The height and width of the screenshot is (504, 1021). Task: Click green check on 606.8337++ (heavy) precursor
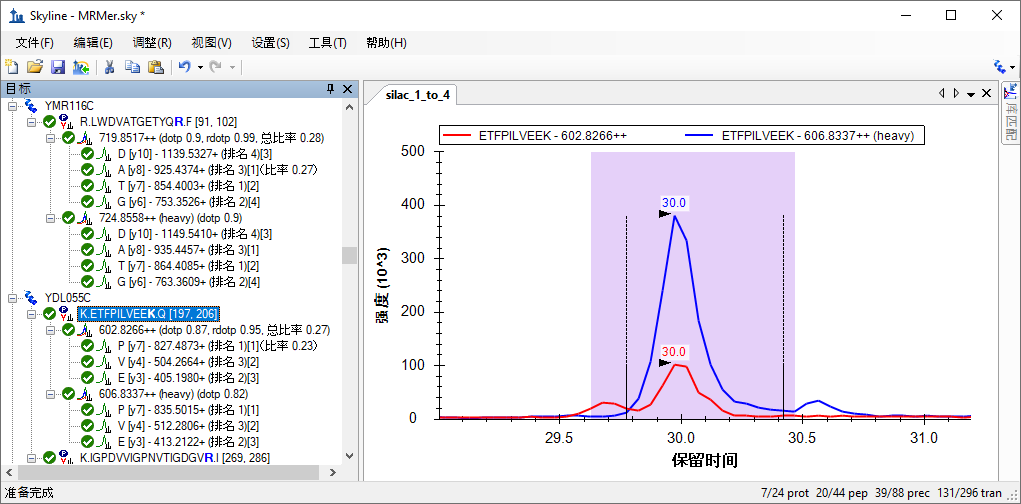68,394
